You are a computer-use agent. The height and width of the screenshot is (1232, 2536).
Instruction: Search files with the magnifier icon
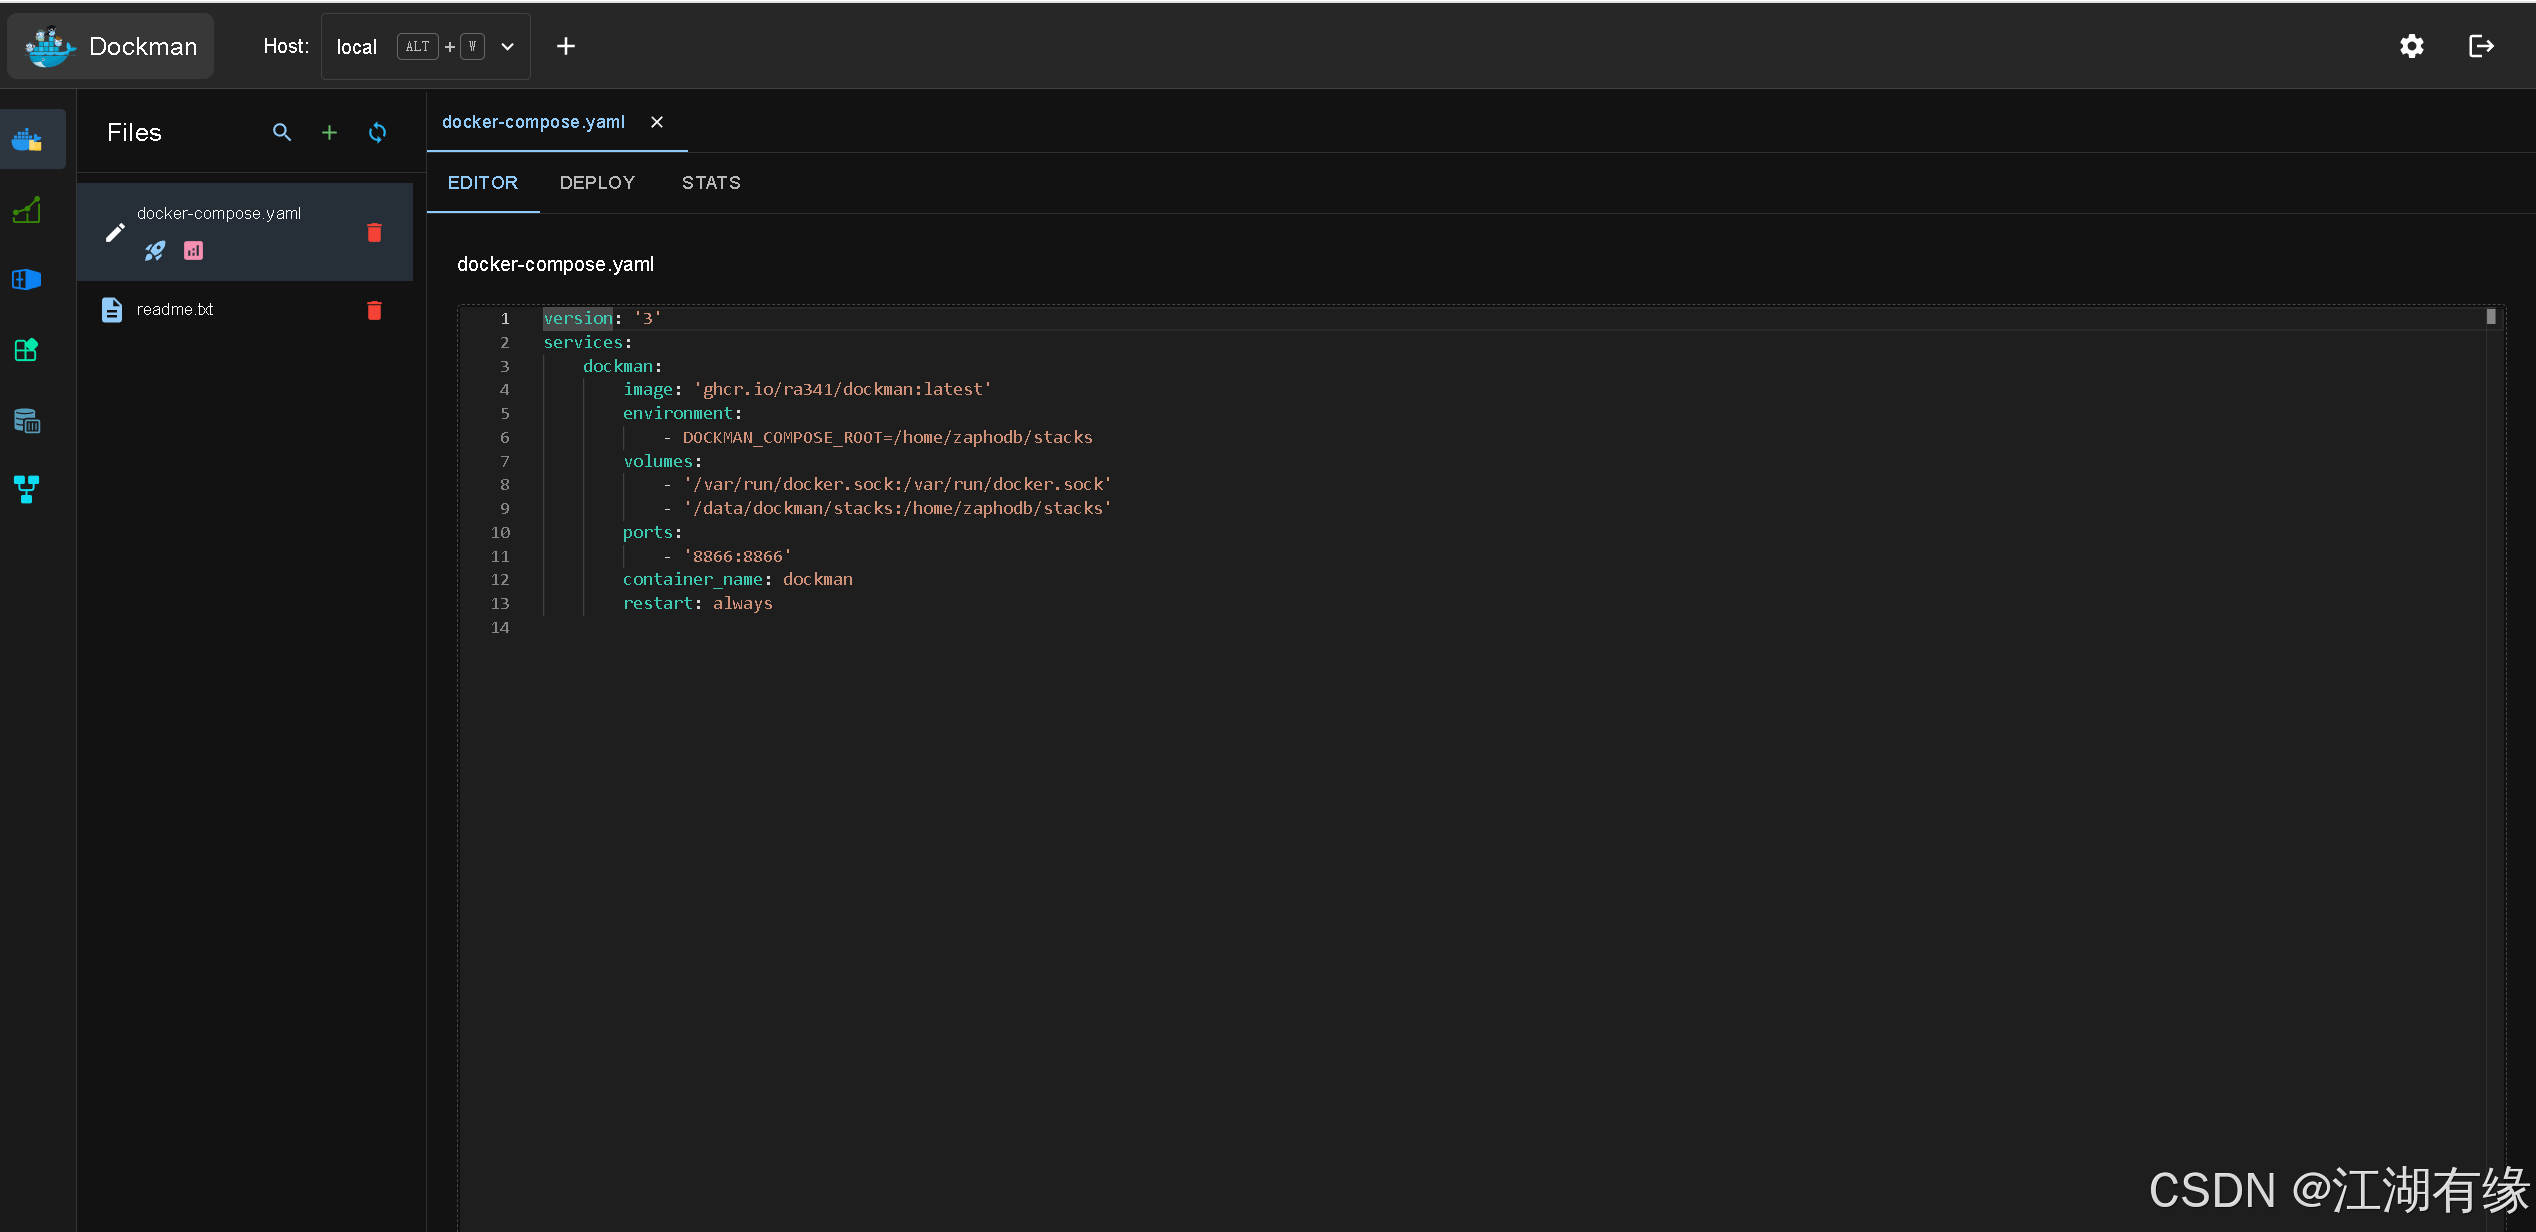pos(282,132)
